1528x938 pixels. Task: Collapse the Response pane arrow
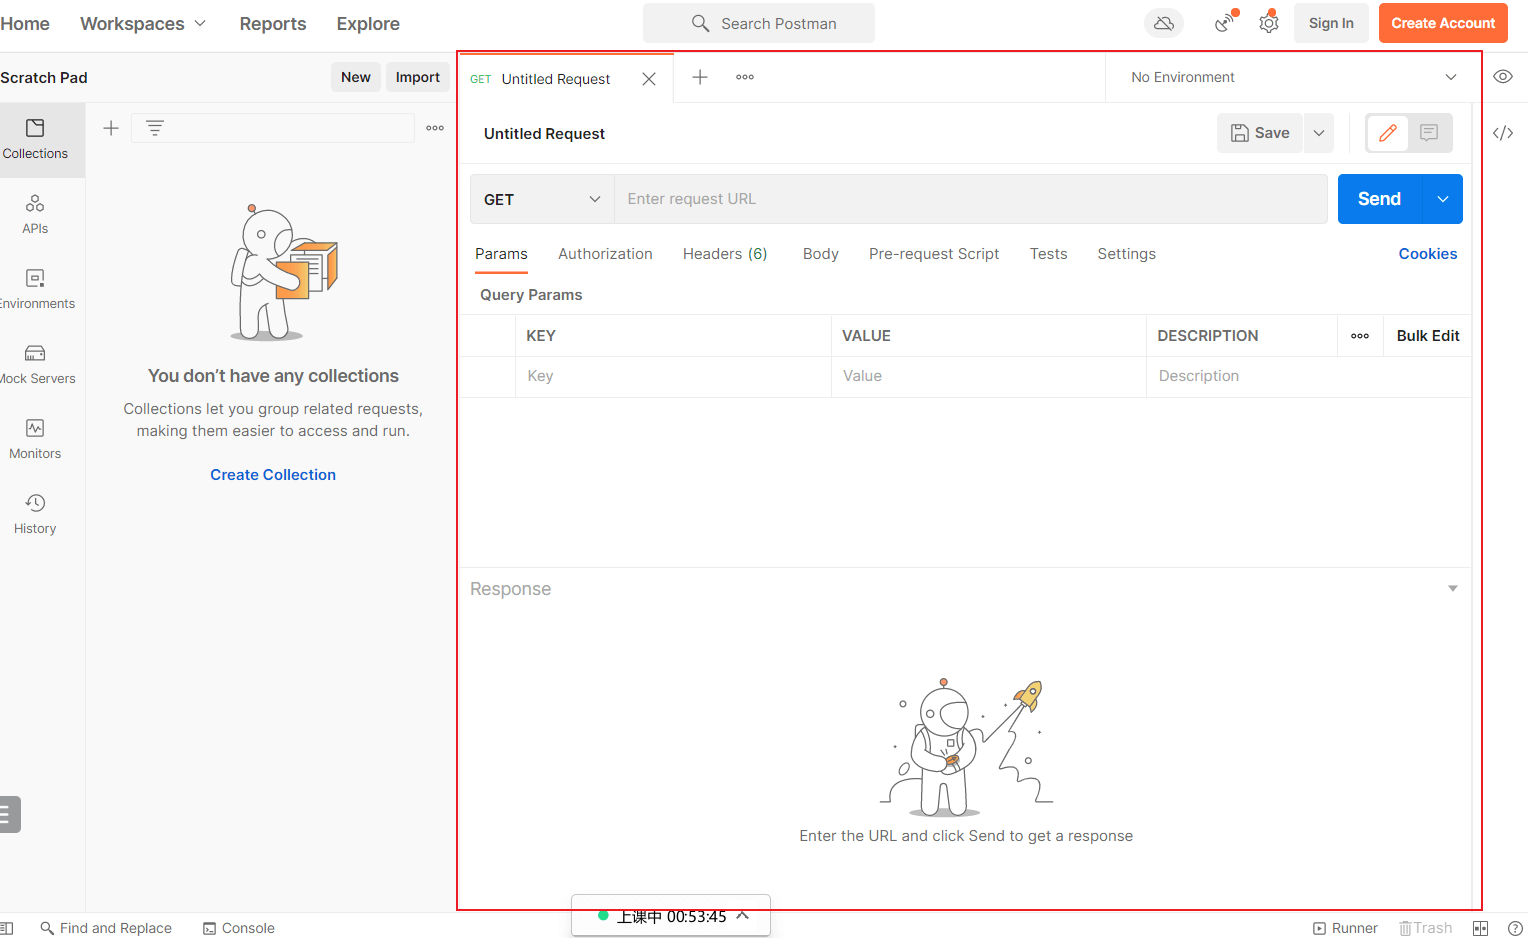(x=1453, y=588)
